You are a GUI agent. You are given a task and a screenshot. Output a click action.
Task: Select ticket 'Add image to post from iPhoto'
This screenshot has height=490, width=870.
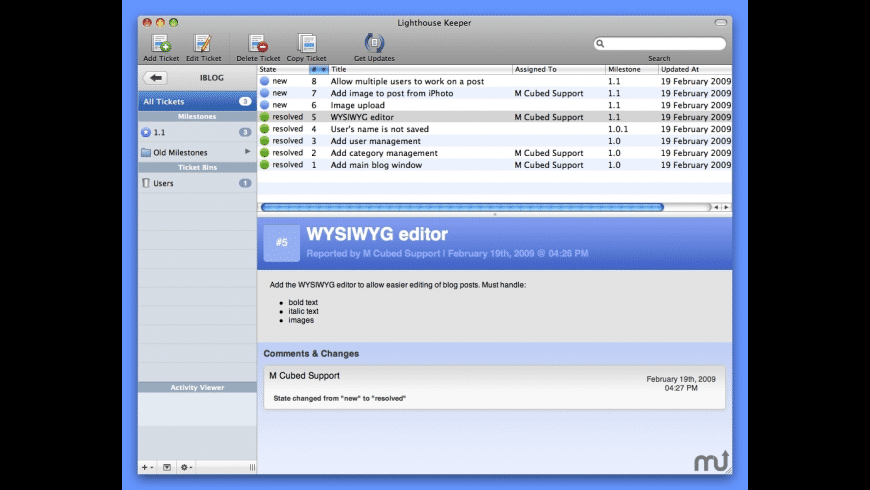point(494,93)
